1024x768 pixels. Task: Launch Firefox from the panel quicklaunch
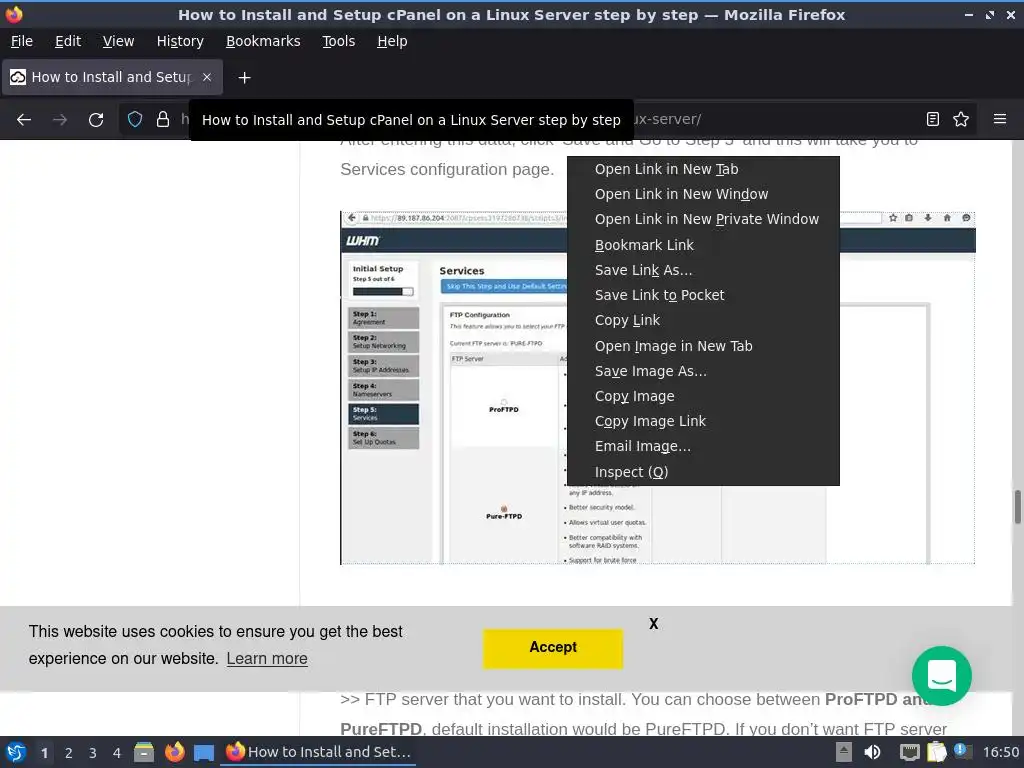point(175,752)
